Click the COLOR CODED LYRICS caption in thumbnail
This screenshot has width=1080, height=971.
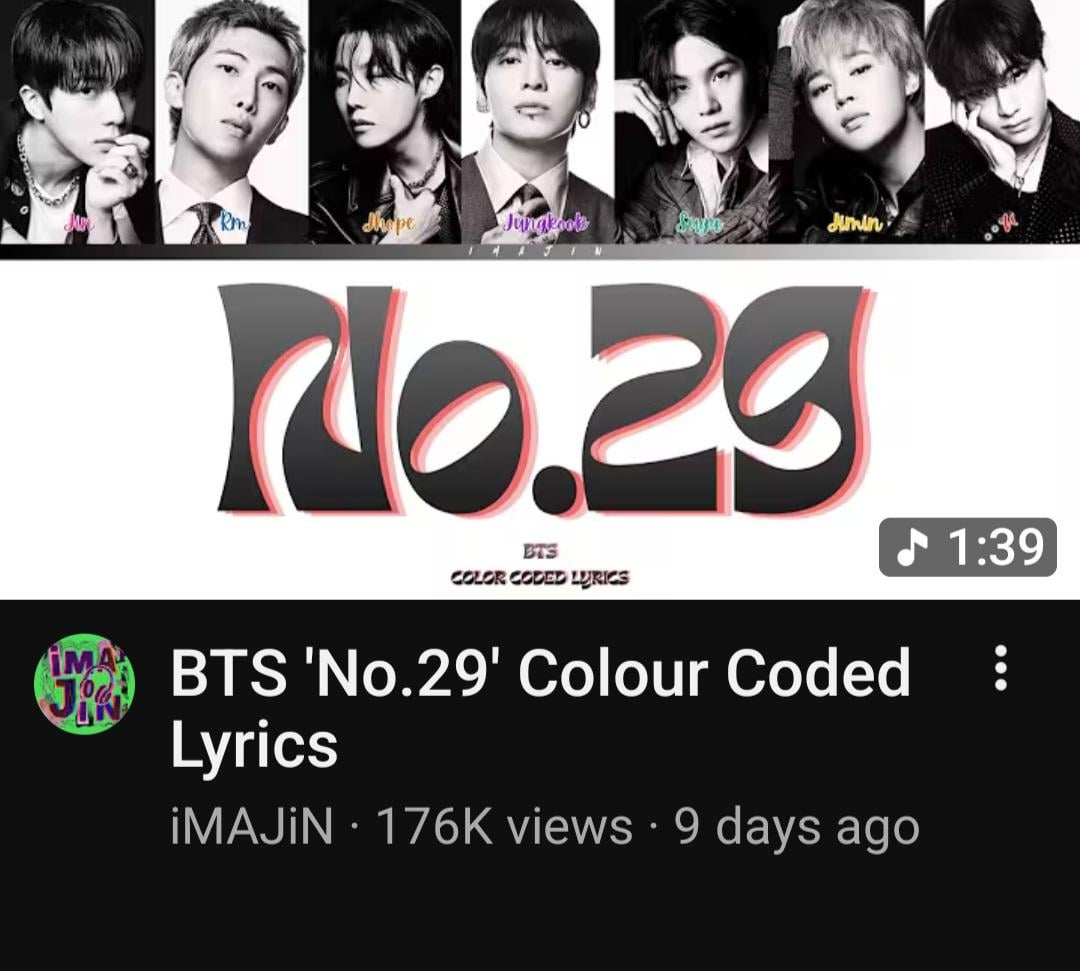[x=539, y=577]
